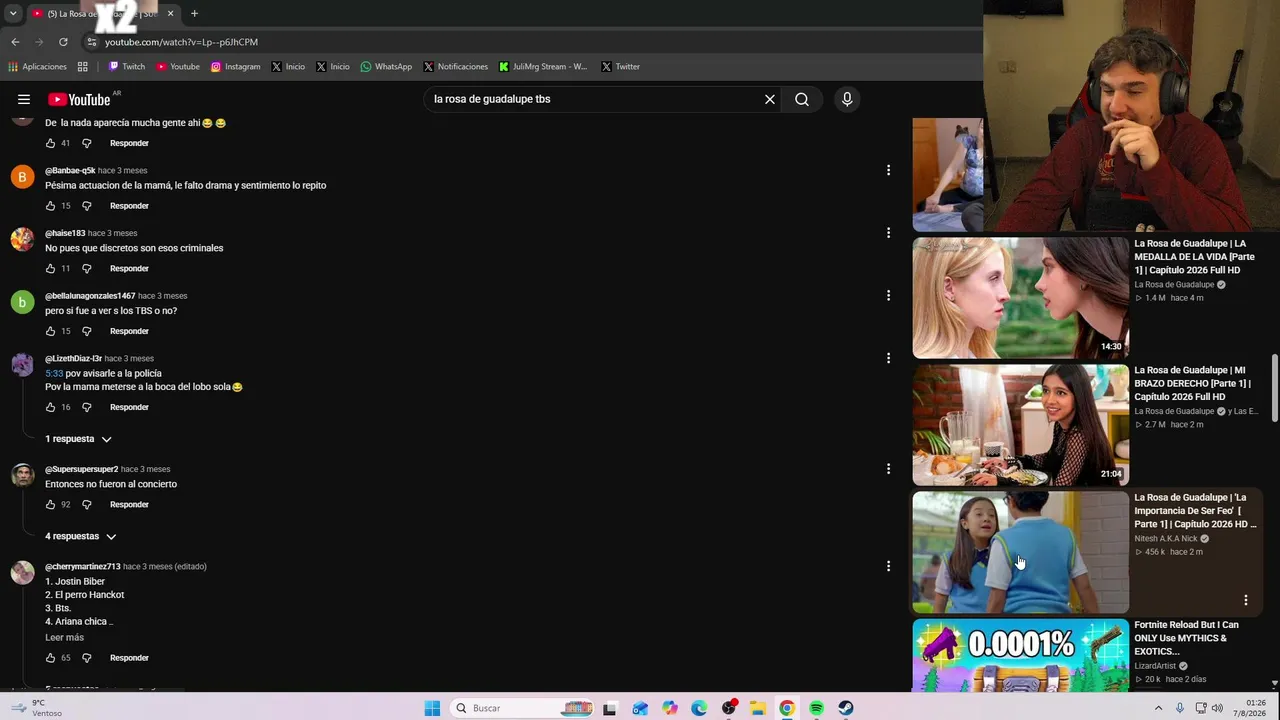Viewport: 1280px width, 720px height.
Task: Open options menu for @cherrymartinez713's comment
Action: point(888,566)
